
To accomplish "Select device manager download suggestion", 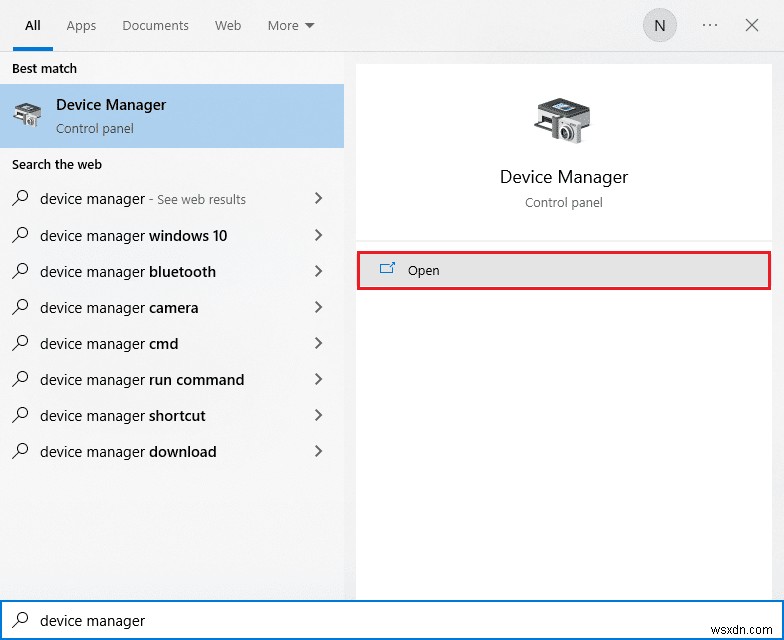I will coord(128,452).
